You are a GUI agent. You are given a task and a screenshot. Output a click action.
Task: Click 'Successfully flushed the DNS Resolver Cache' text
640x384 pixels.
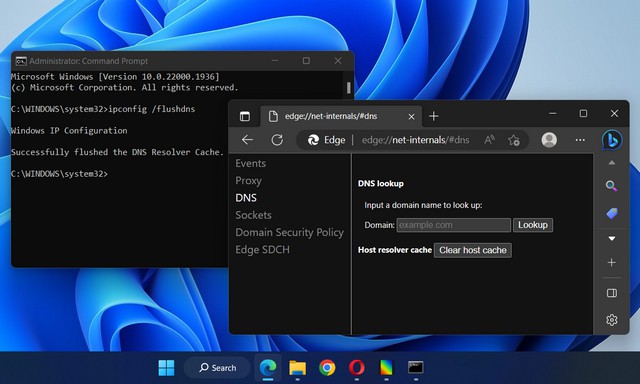pyautogui.click(x=118, y=152)
